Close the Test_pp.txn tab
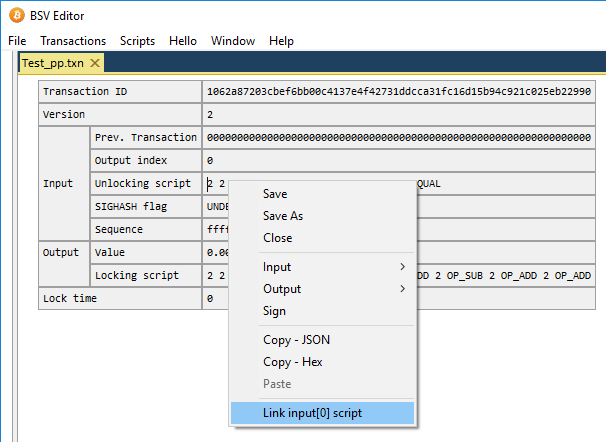This screenshot has height=442, width=606. tap(95, 63)
